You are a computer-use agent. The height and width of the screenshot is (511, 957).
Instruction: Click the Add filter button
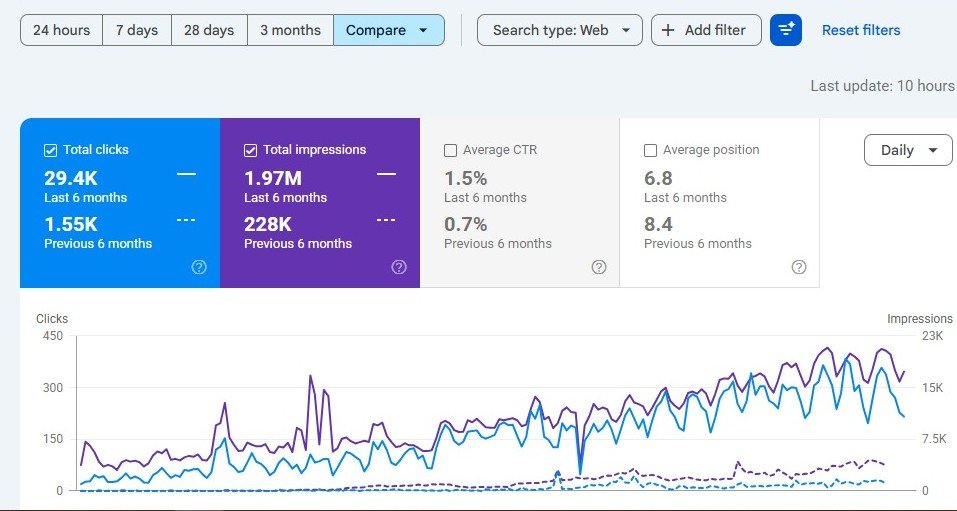pyautogui.click(x=706, y=30)
